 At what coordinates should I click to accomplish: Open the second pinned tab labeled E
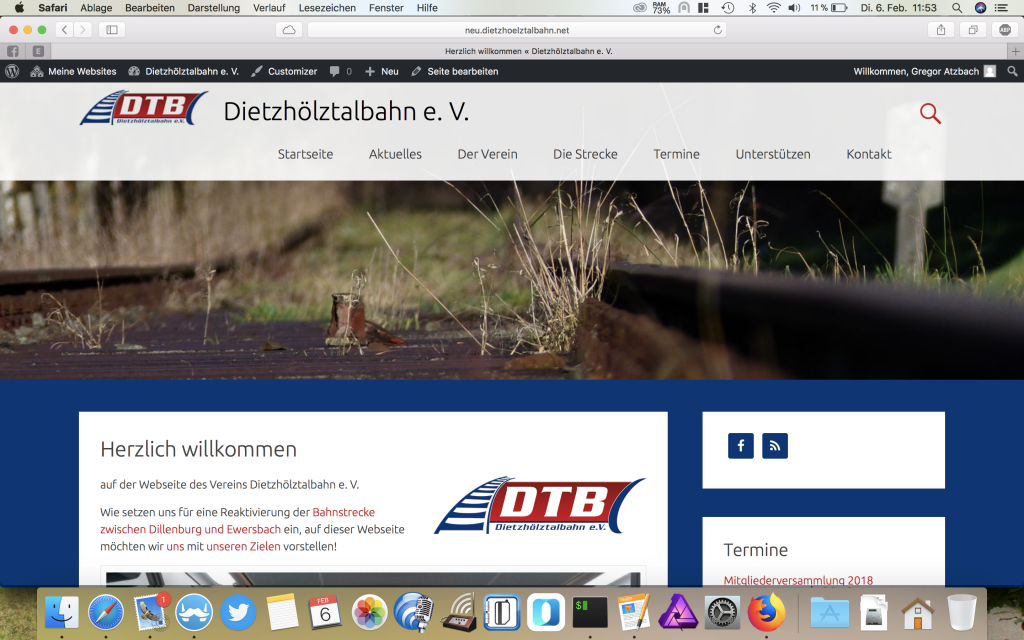(x=39, y=51)
